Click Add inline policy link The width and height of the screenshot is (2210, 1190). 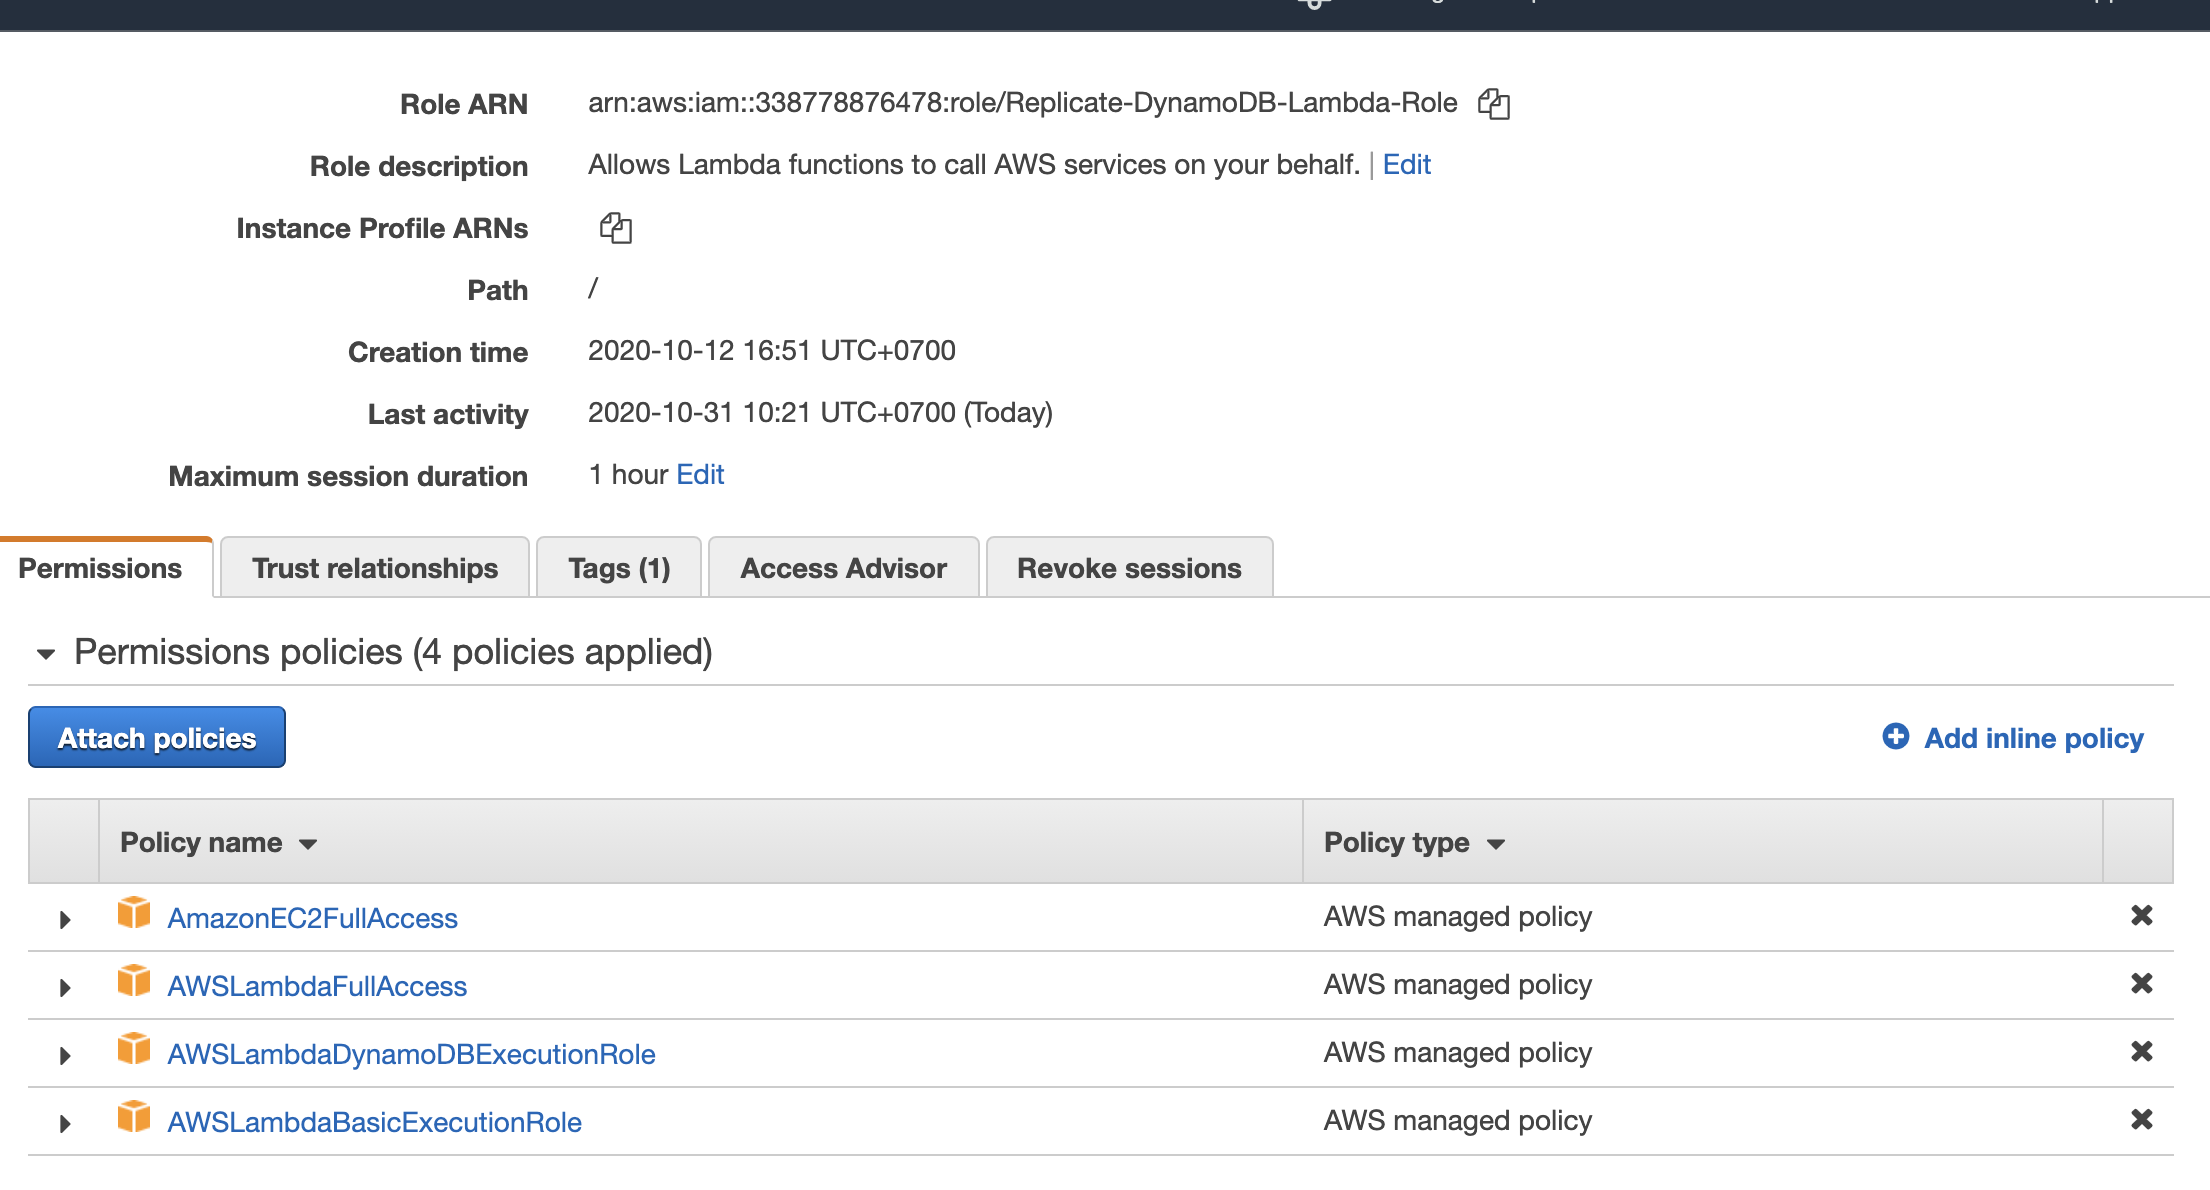click(2033, 738)
